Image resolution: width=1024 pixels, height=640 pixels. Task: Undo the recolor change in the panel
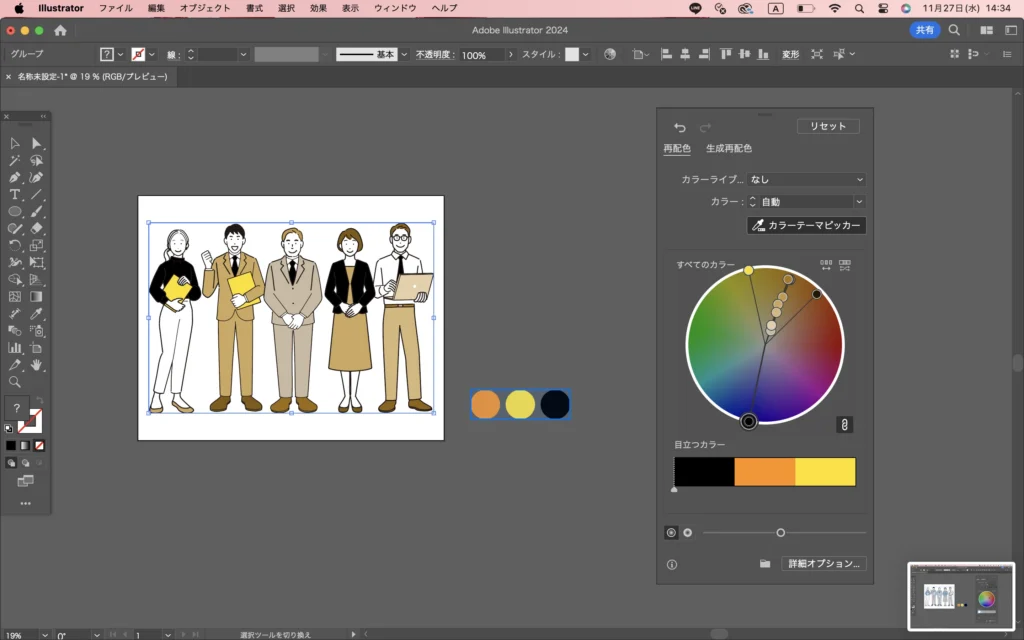click(680, 127)
